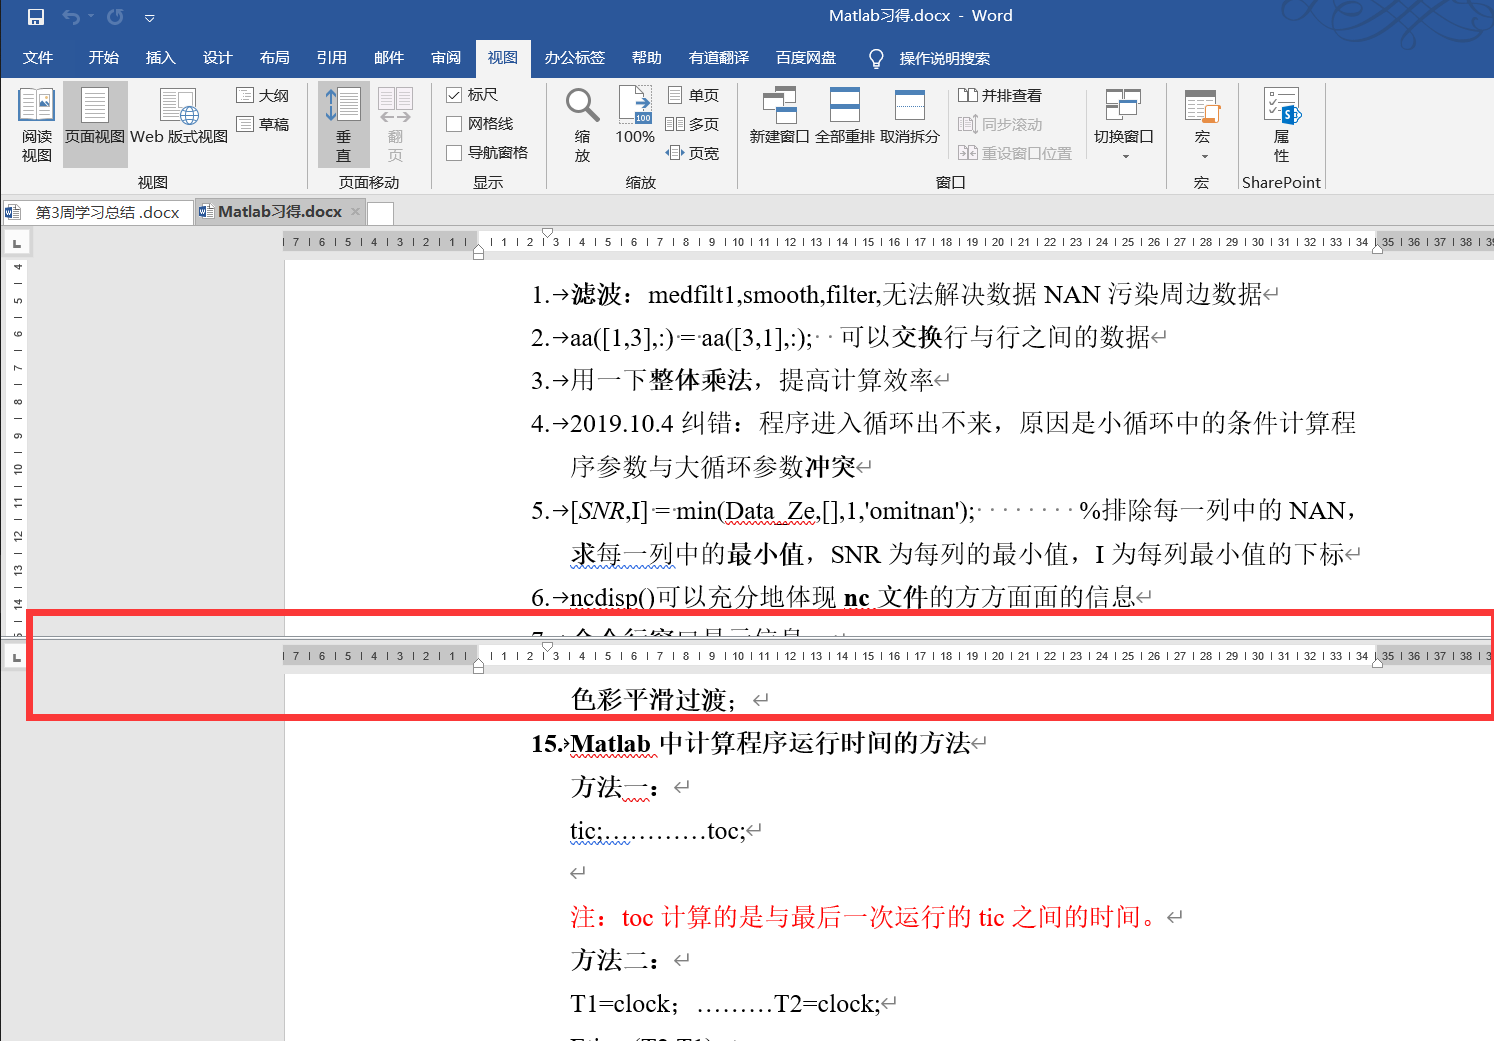Choose 垂直 vertical page movement
1494x1041 pixels.
tap(344, 125)
